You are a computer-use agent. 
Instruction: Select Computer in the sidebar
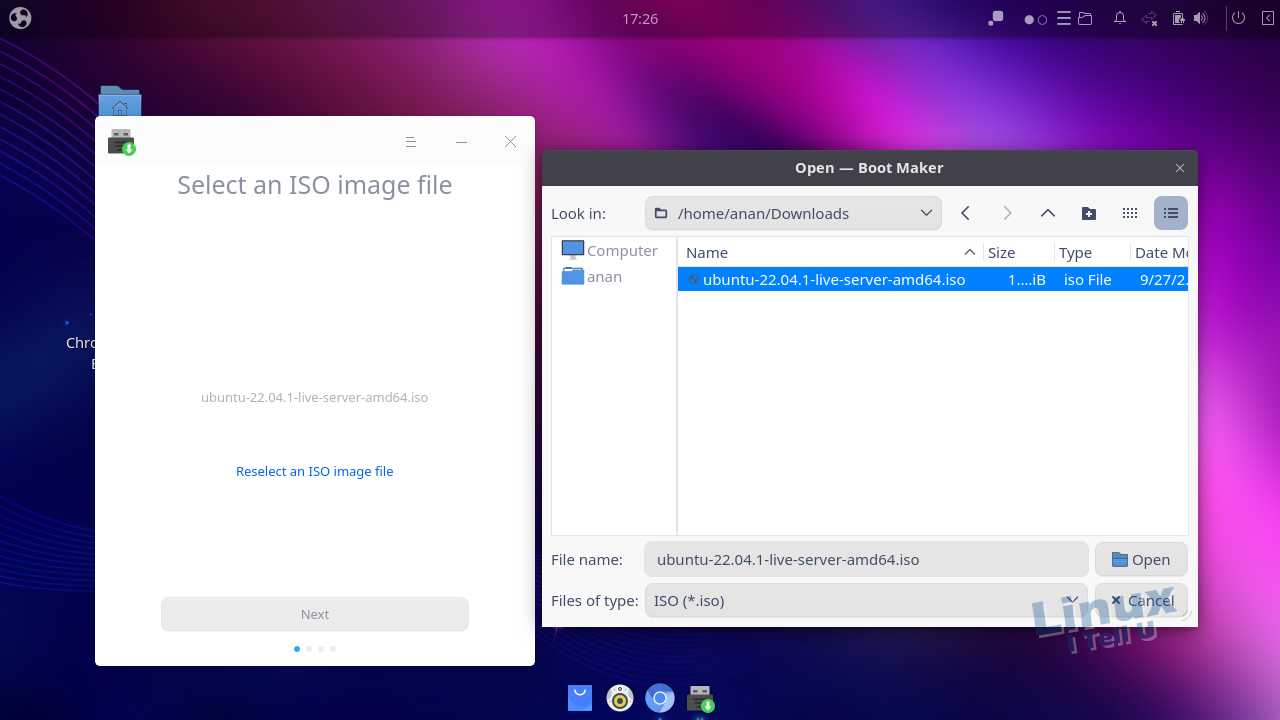pyautogui.click(x=610, y=250)
